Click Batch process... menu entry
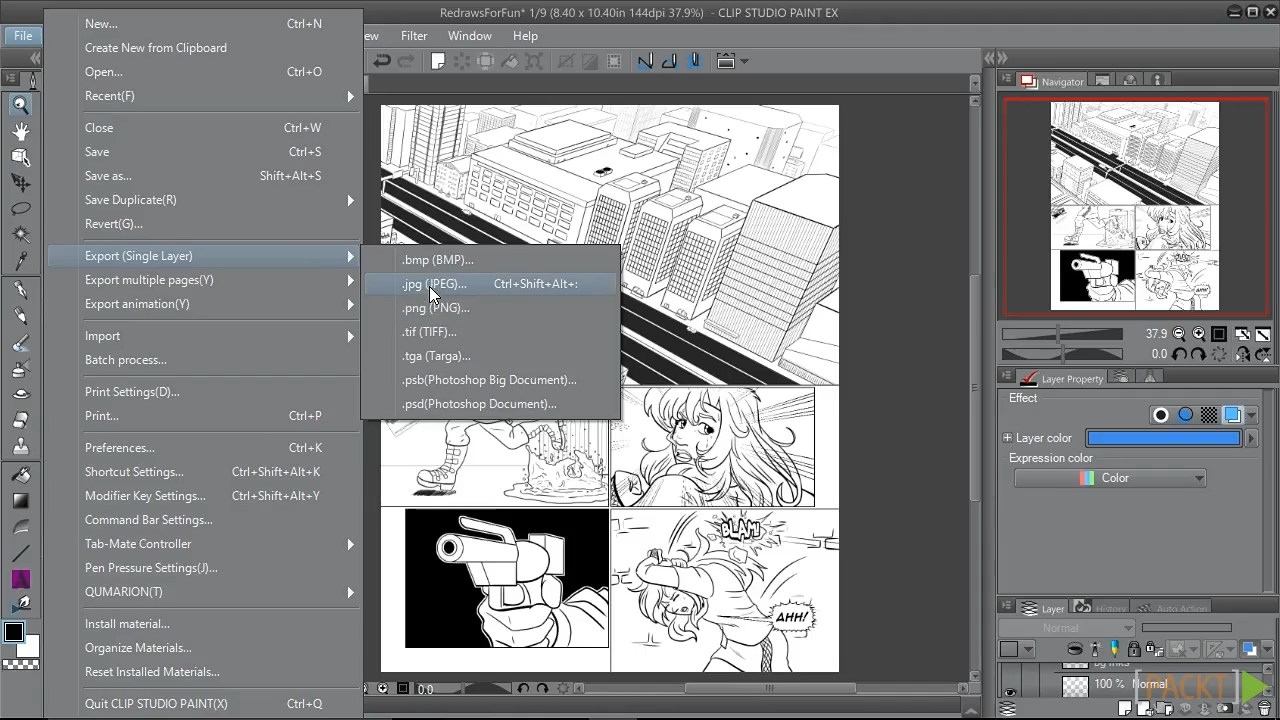This screenshot has height=720, width=1280. click(x=203, y=360)
